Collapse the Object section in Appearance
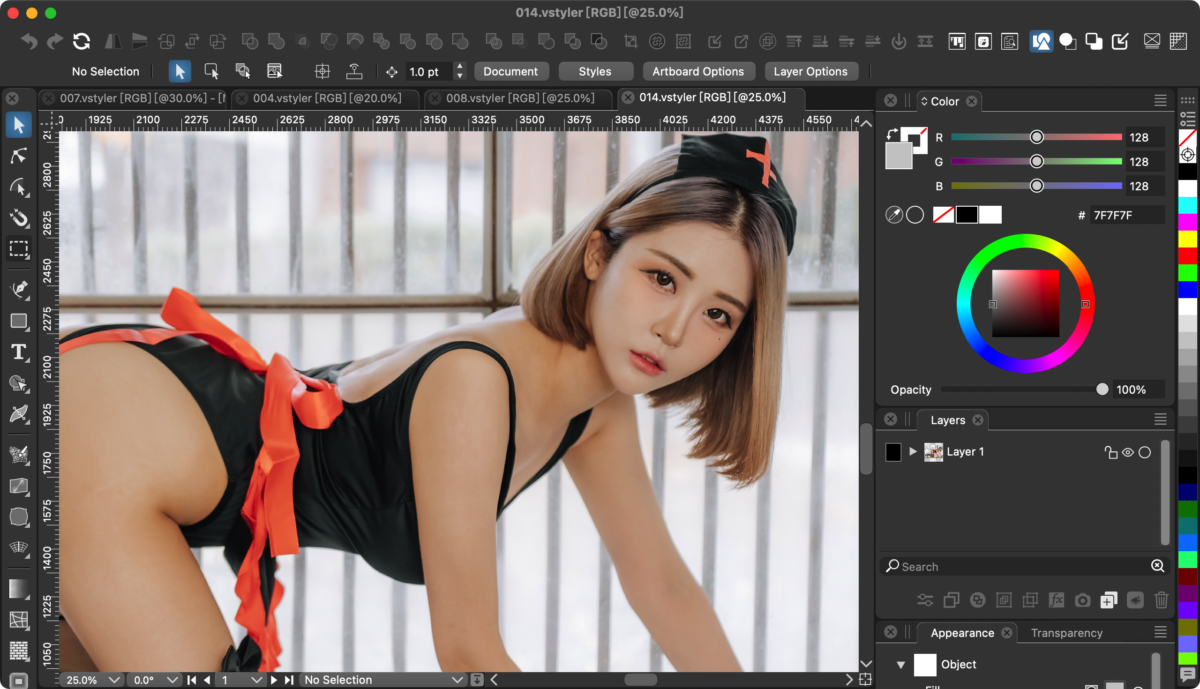This screenshot has height=689, width=1200. tap(900, 664)
